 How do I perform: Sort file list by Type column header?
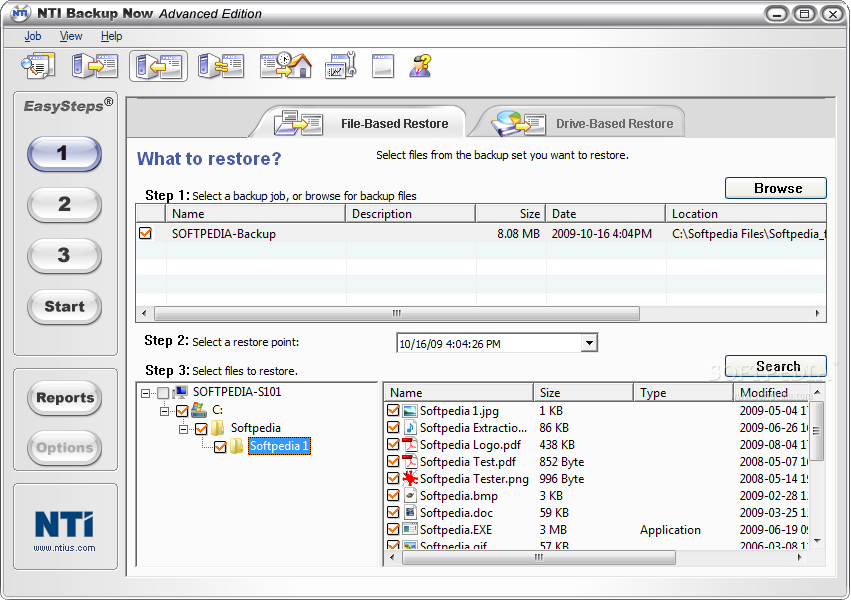click(x=683, y=393)
